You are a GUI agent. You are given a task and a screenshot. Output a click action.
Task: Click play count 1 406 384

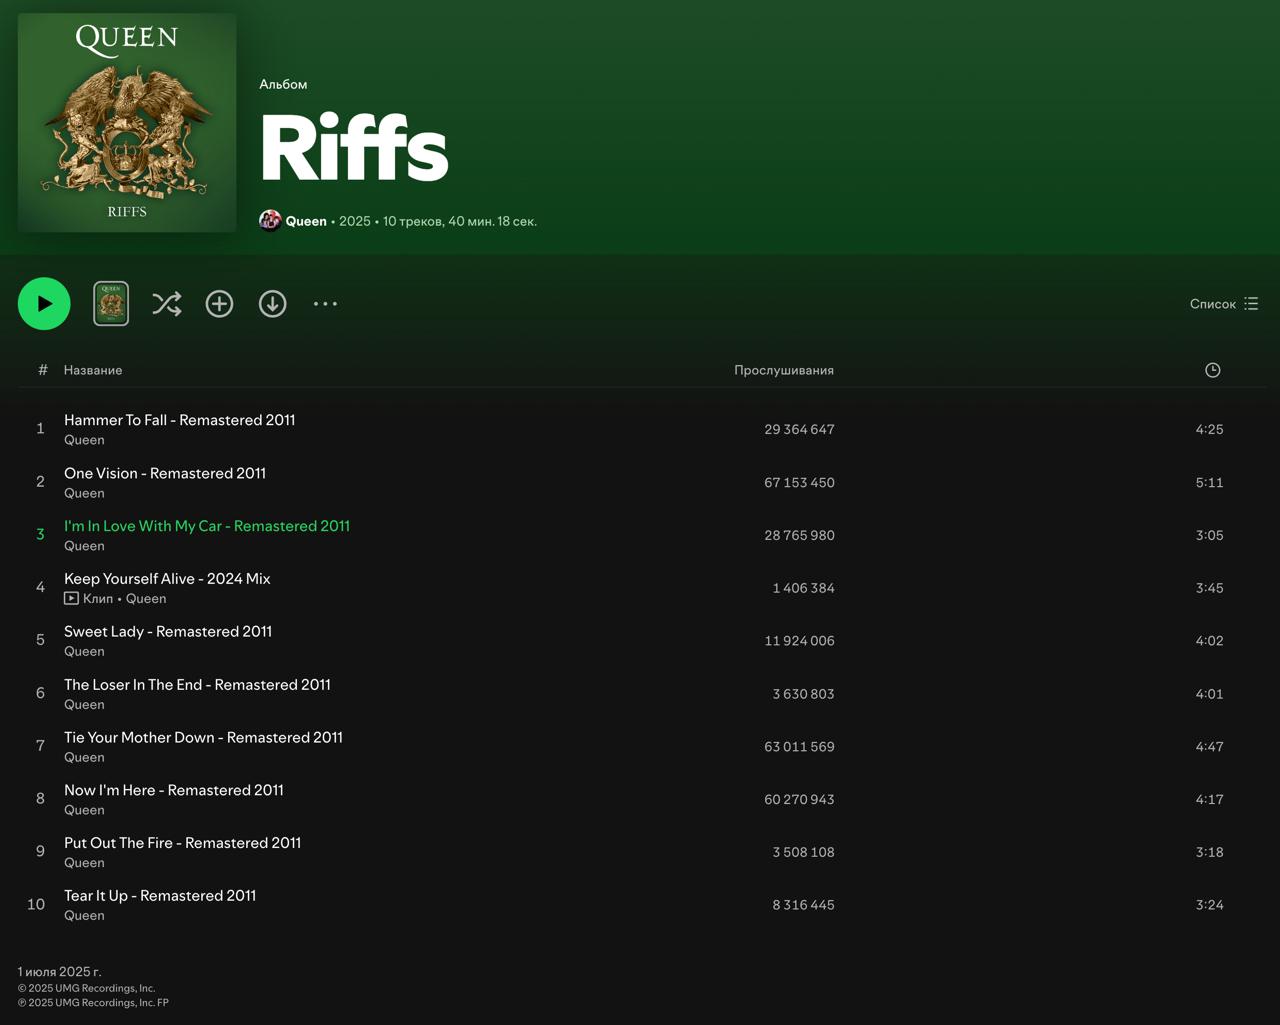(803, 588)
